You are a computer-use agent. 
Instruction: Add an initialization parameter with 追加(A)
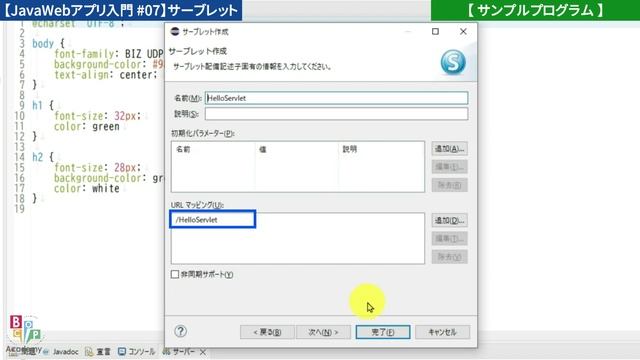tap(449, 149)
